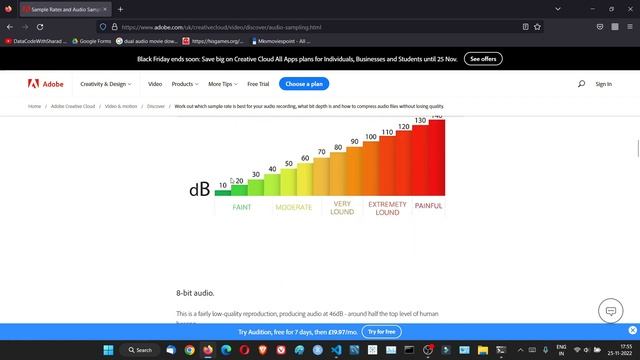Expand Creativity & Design menu

click(x=106, y=84)
